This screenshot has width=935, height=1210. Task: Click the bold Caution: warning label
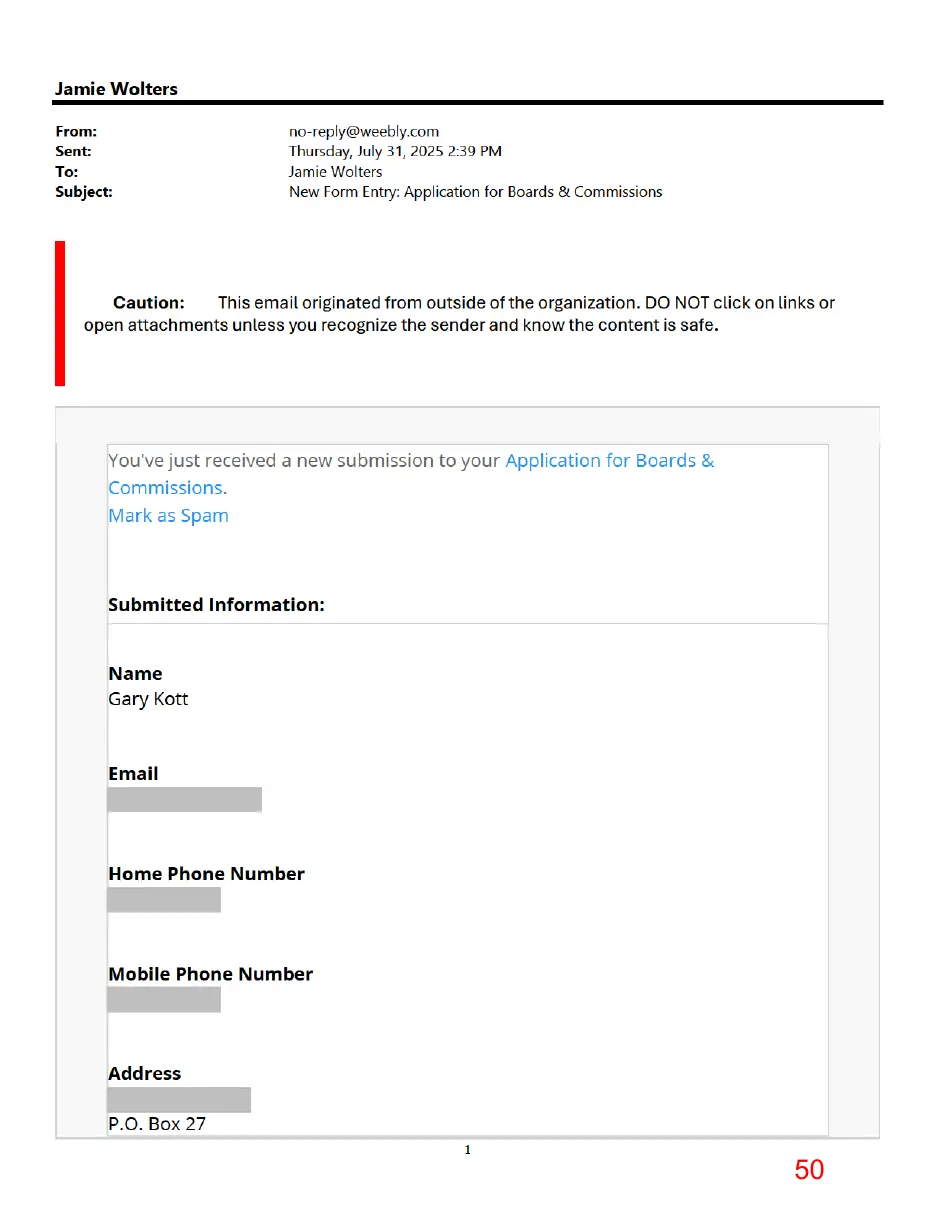(149, 303)
